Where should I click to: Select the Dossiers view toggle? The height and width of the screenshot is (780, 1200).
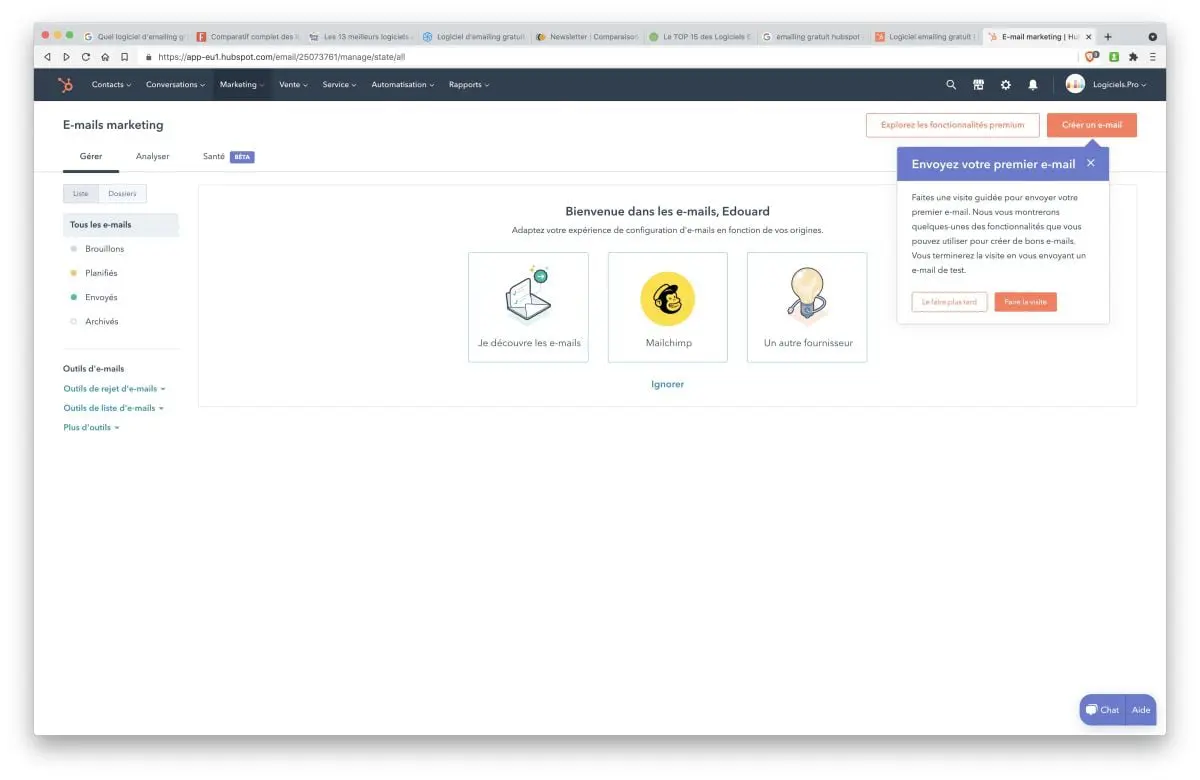[122, 193]
